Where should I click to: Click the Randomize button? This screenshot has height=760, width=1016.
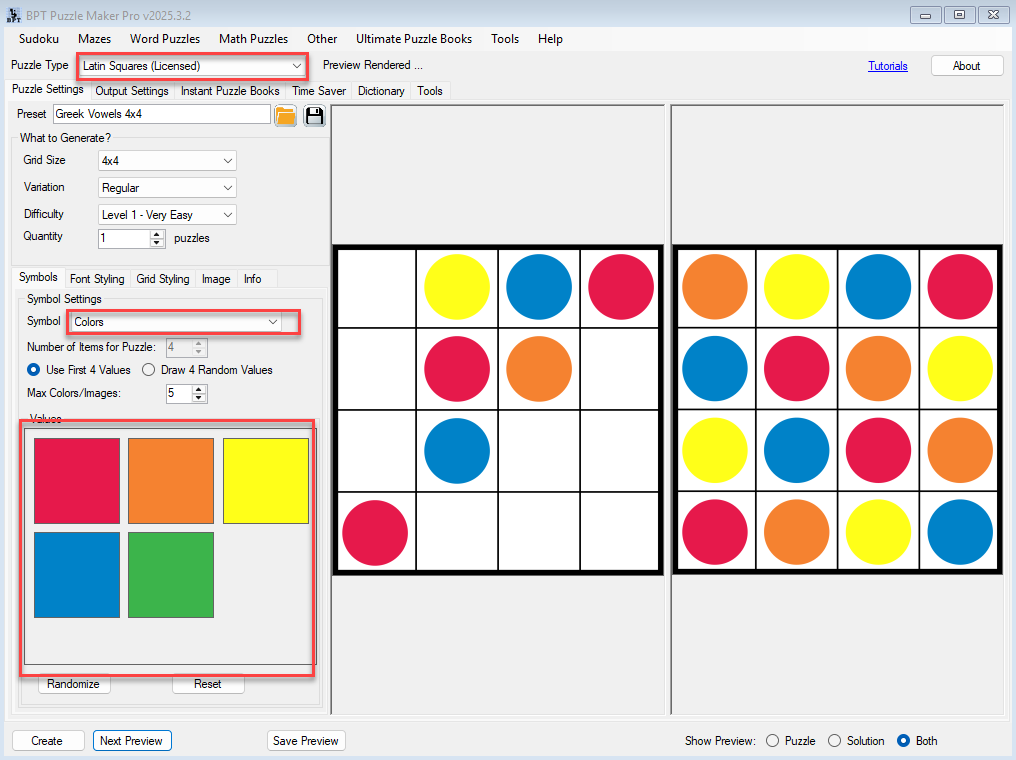tap(74, 684)
